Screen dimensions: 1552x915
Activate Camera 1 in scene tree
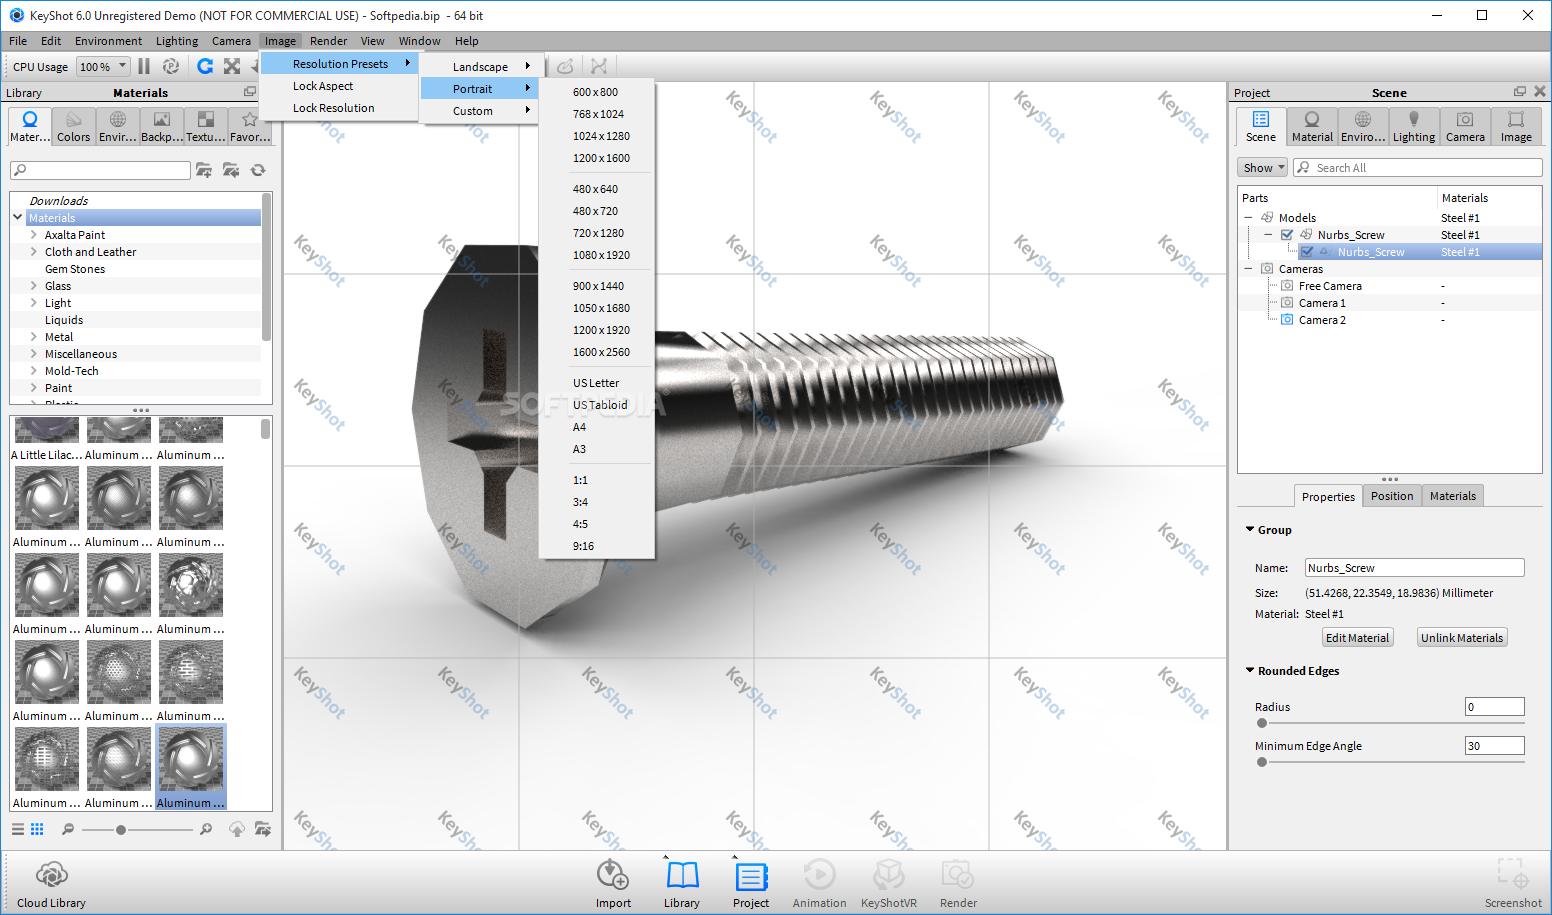[1321, 303]
